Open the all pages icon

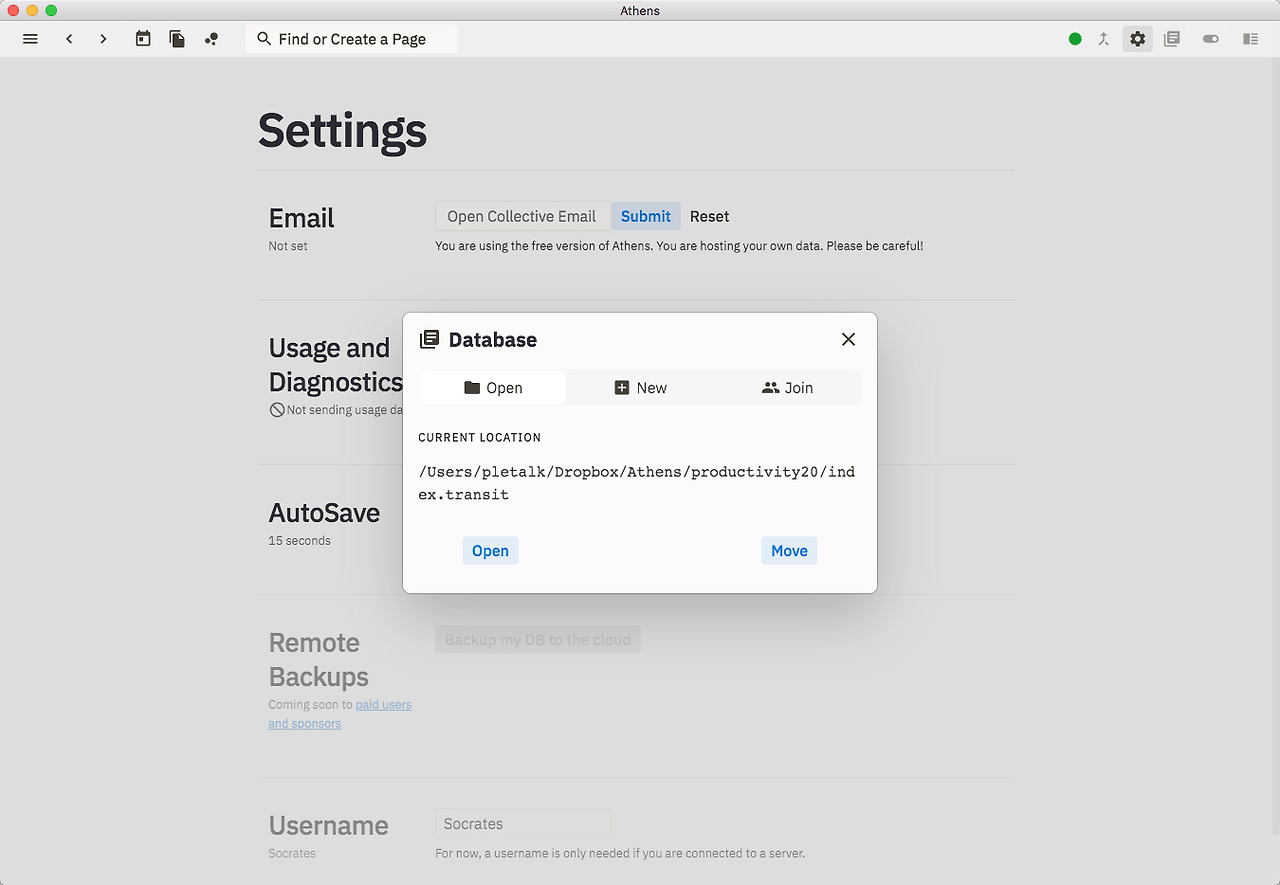click(x=177, y=39)
